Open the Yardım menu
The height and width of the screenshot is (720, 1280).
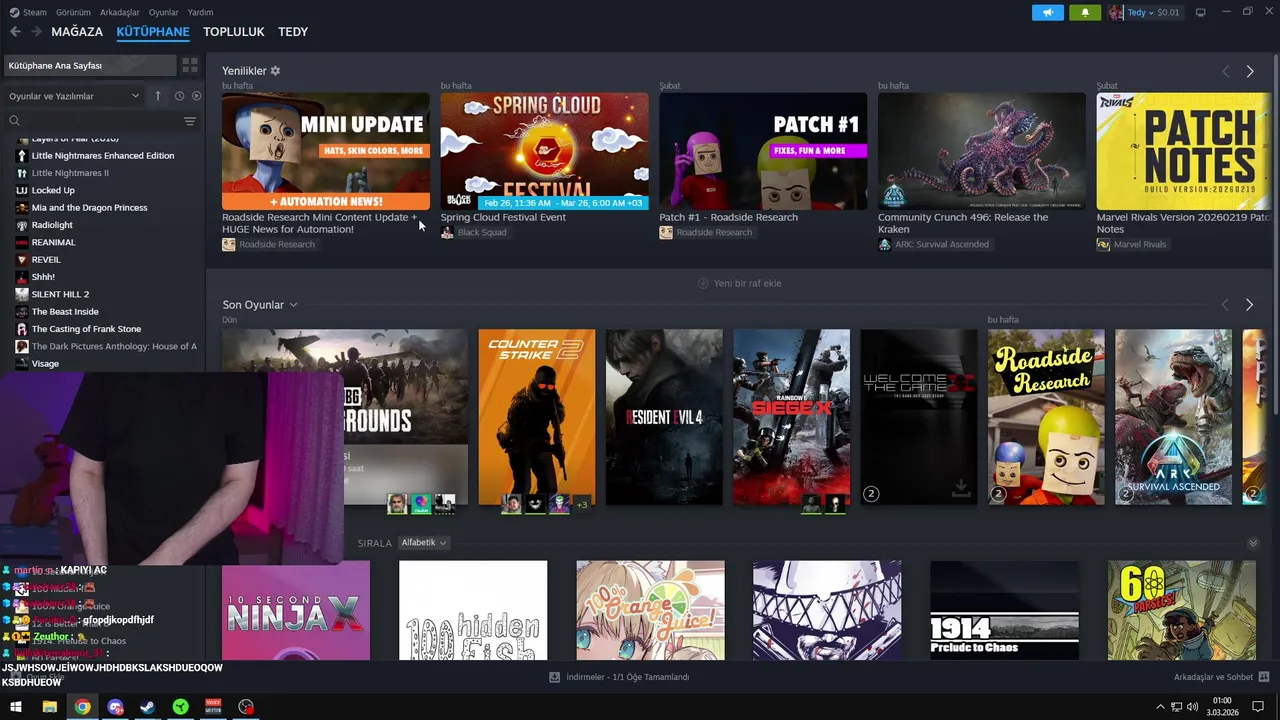(x=200, y=12)
